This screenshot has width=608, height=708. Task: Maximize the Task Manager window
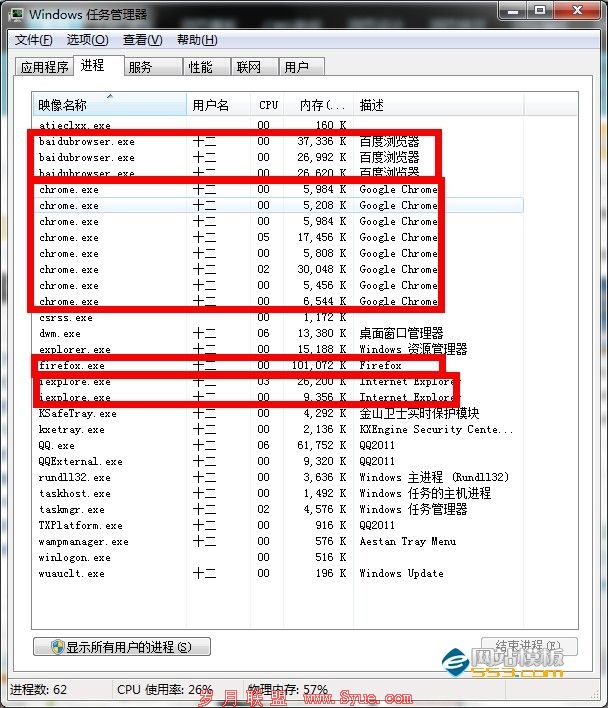click(540, 11)
